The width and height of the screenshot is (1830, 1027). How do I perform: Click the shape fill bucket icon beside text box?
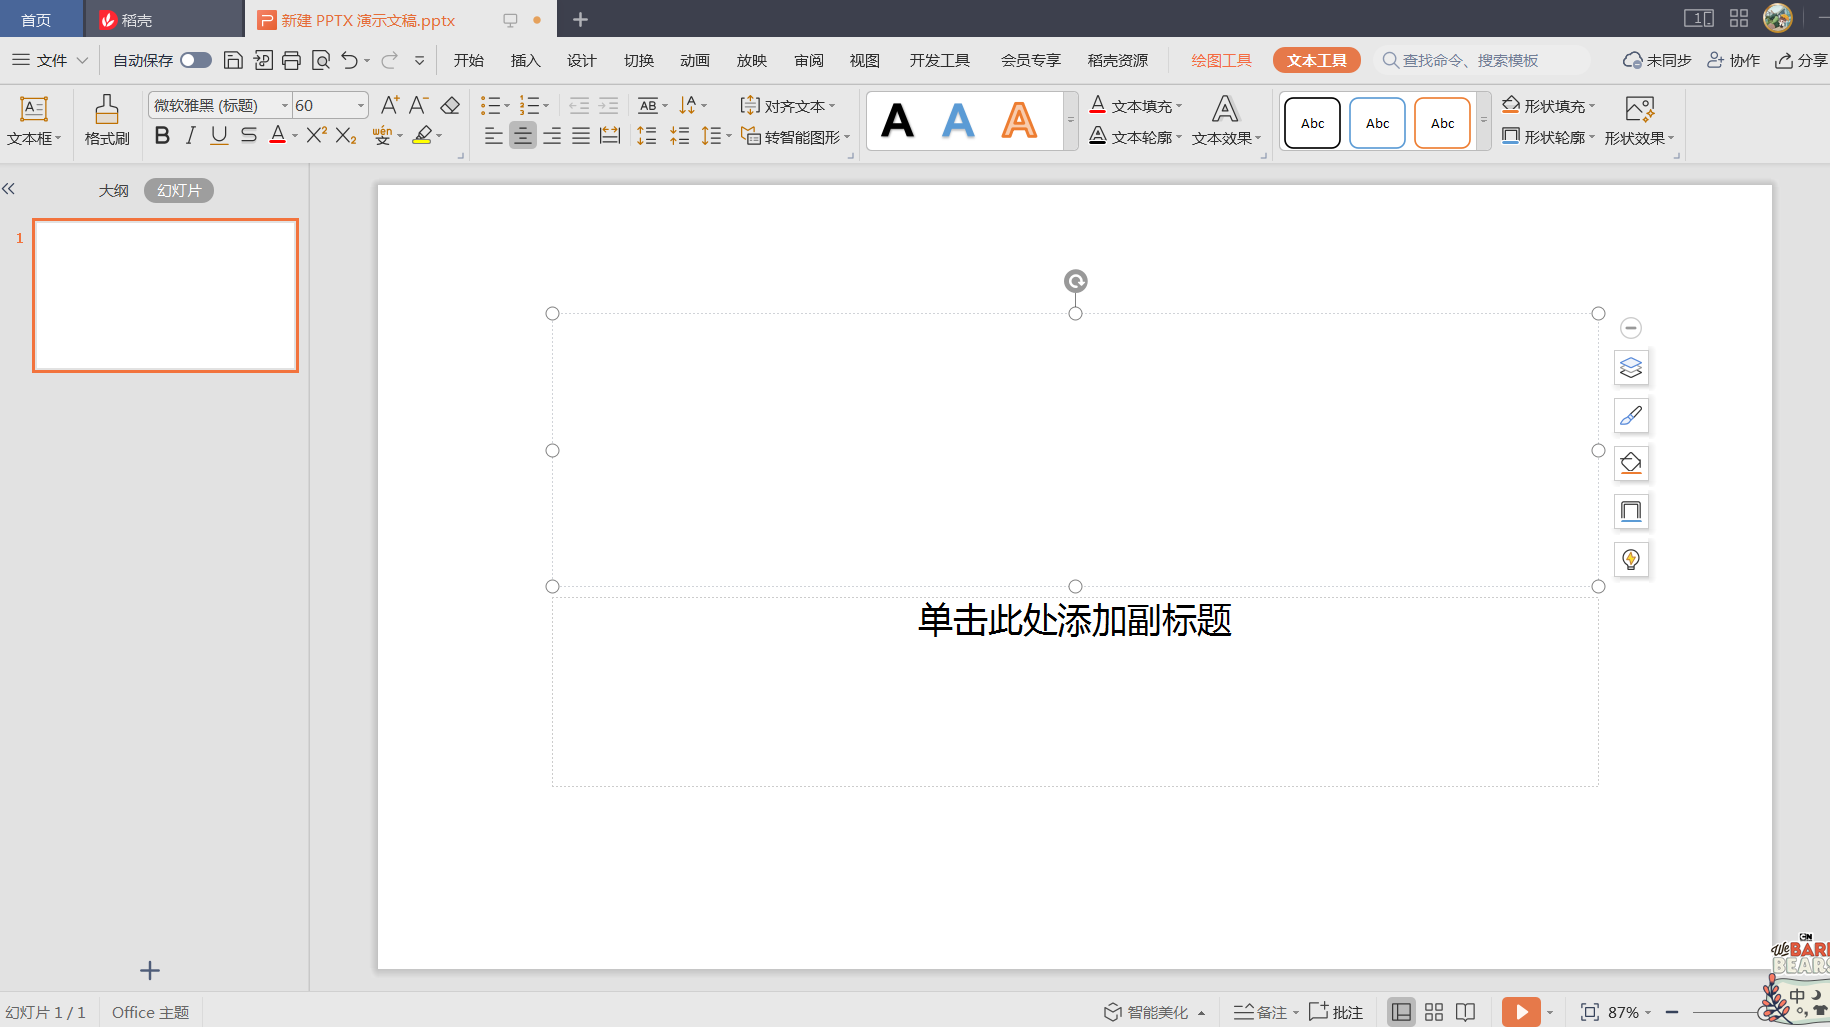coord(1631,464)
